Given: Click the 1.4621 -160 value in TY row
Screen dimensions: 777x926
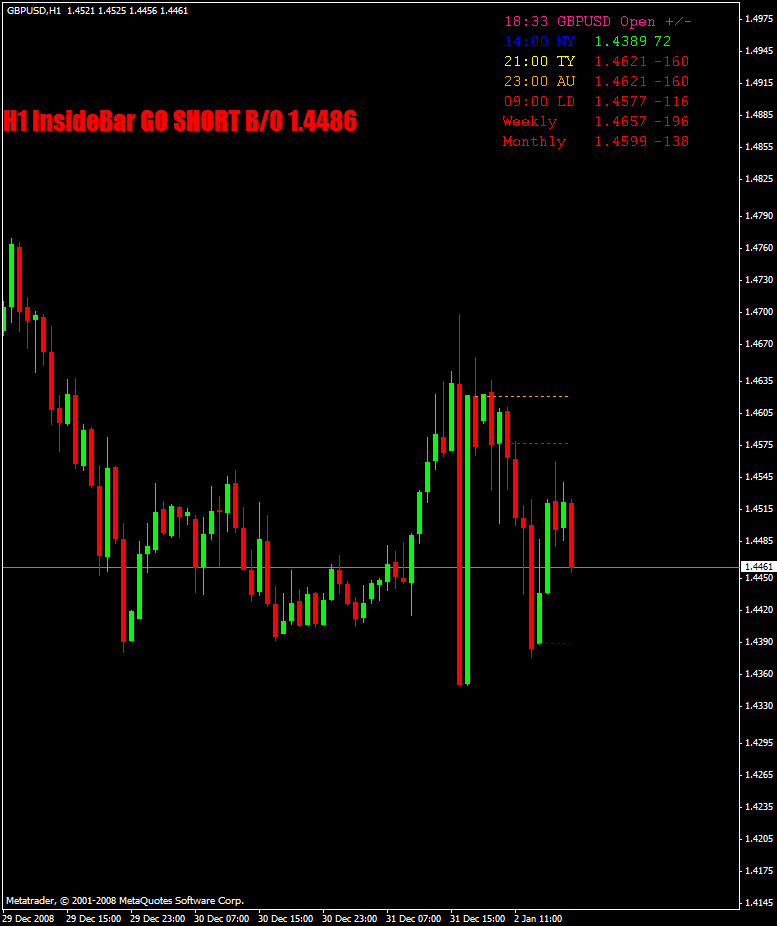Looking at the screenshot, I should click(642, 61).
